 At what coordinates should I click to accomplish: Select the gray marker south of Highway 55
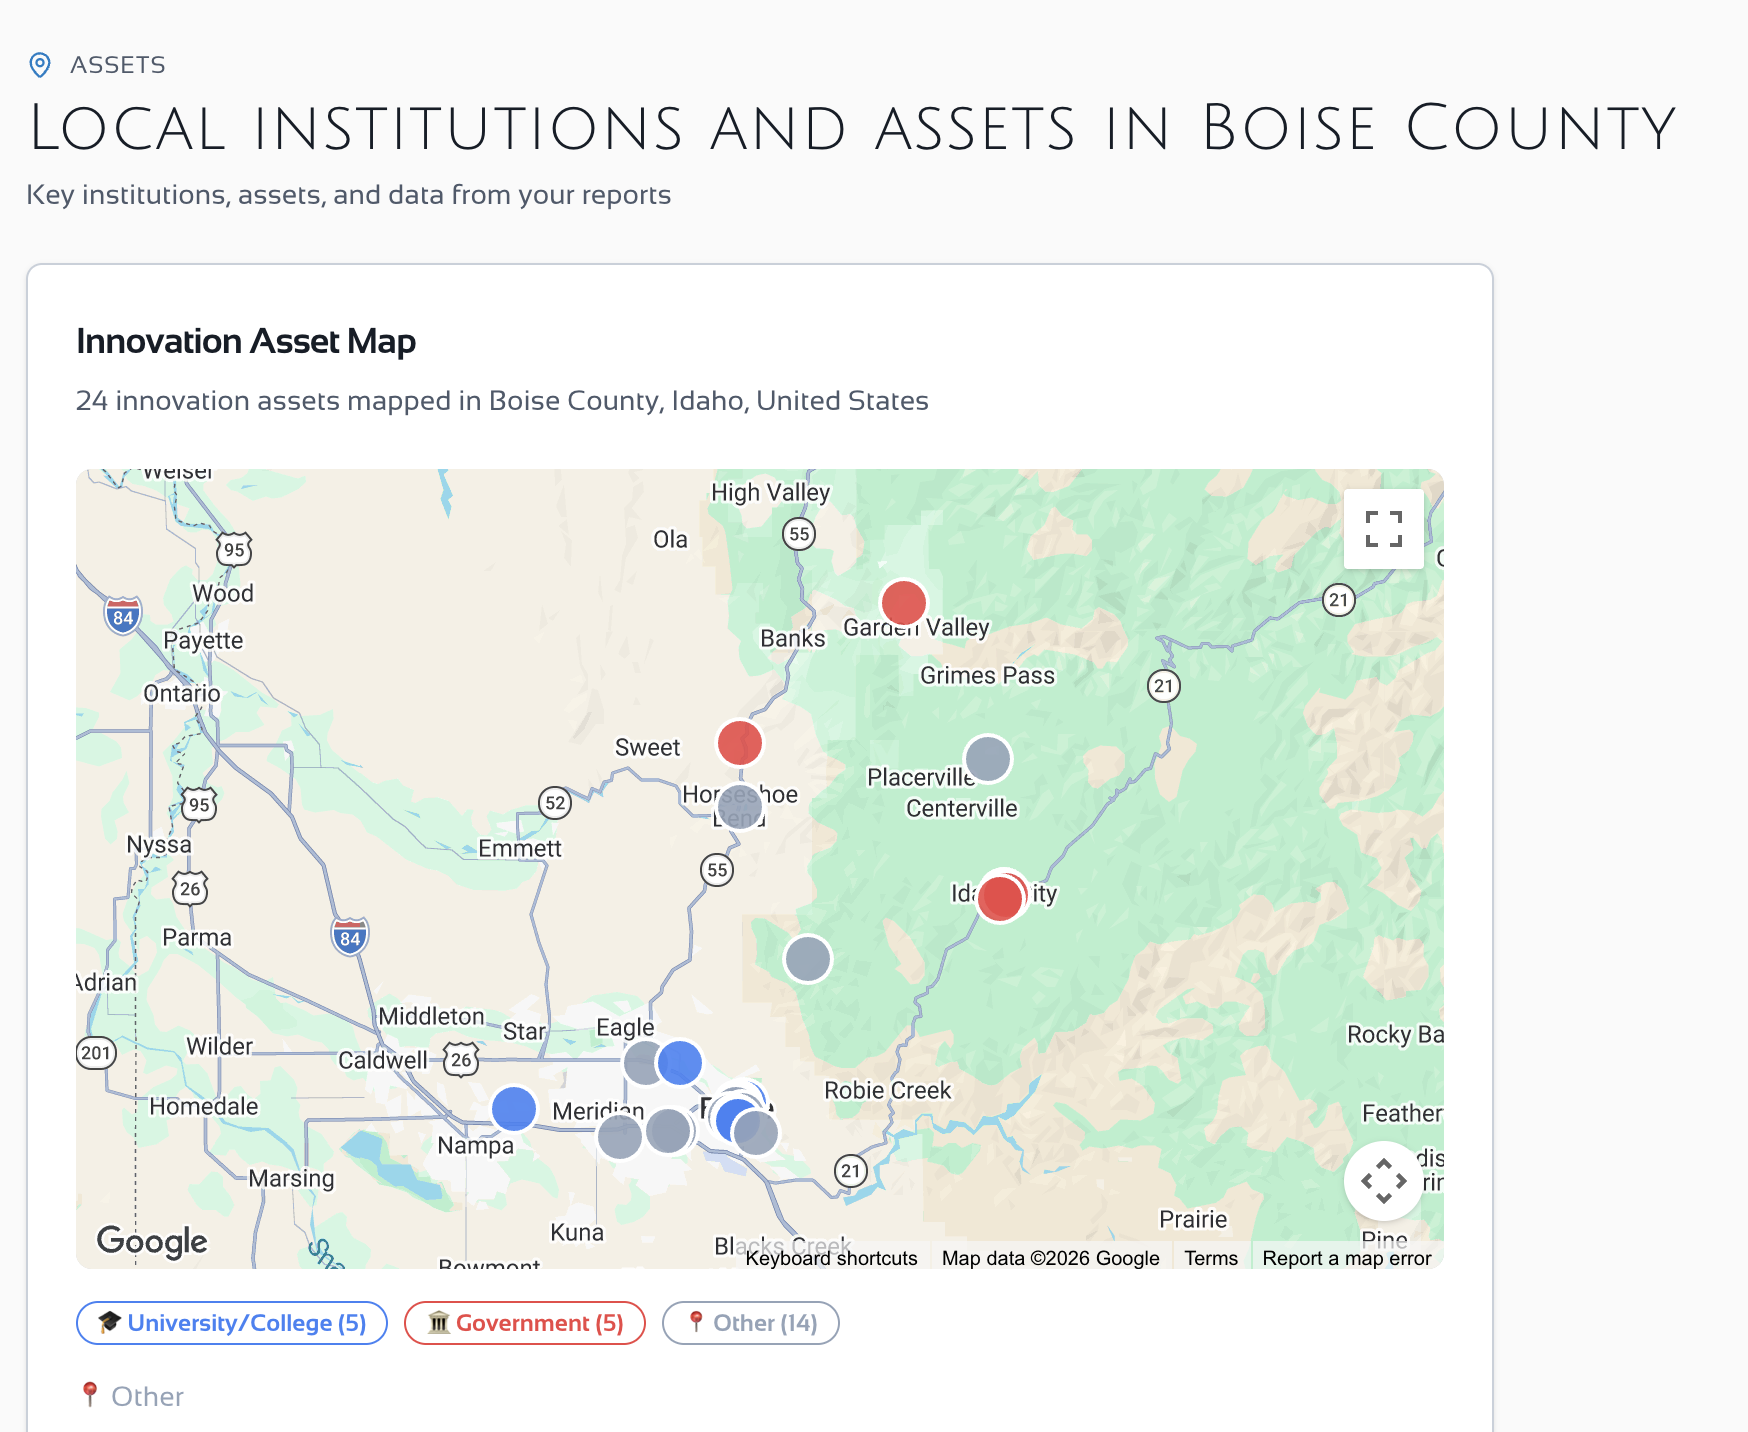click(x=808, y=959)
